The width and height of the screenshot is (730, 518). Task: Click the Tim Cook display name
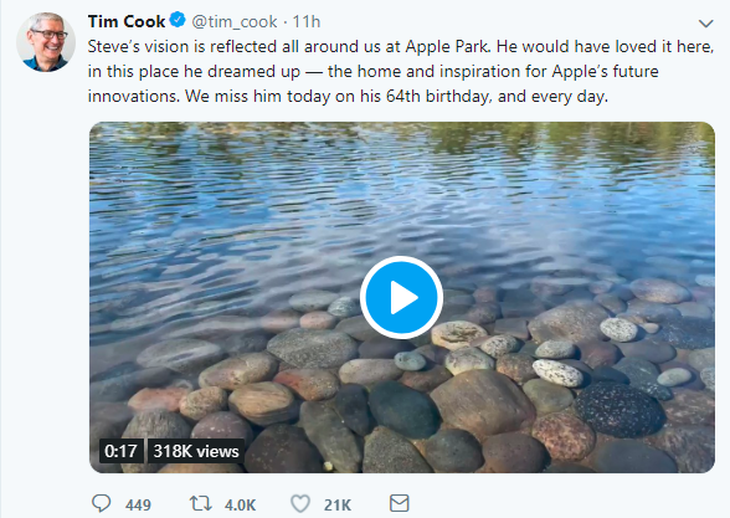click(126, 21)
